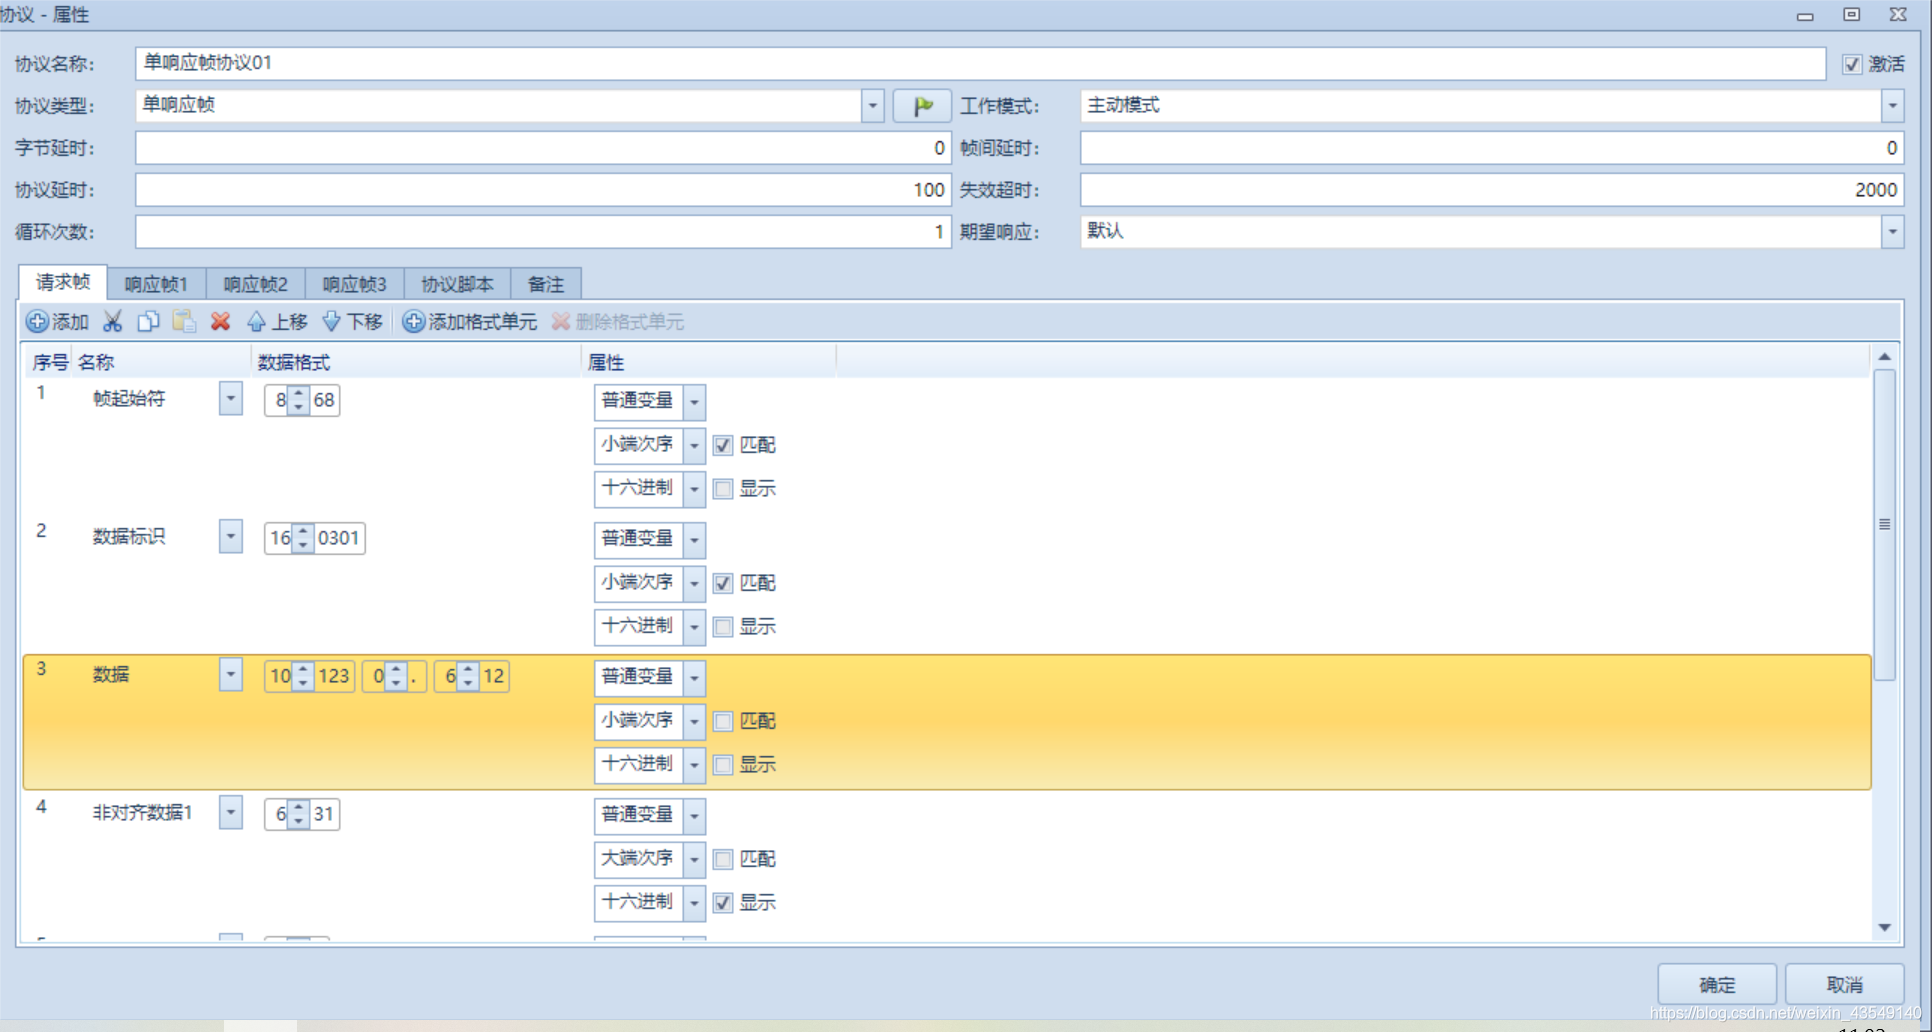
Task: Click the green flag button beside 协议类型
Action: coord(922,106)
